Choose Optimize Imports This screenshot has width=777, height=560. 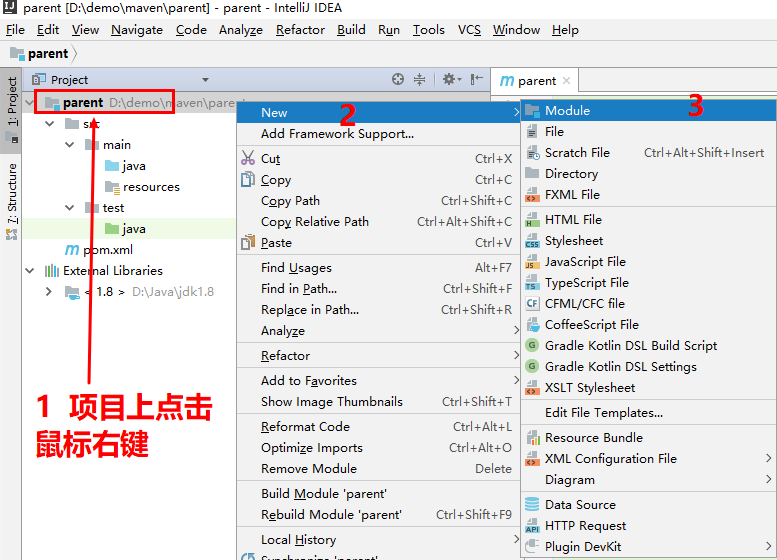[378, 448]
